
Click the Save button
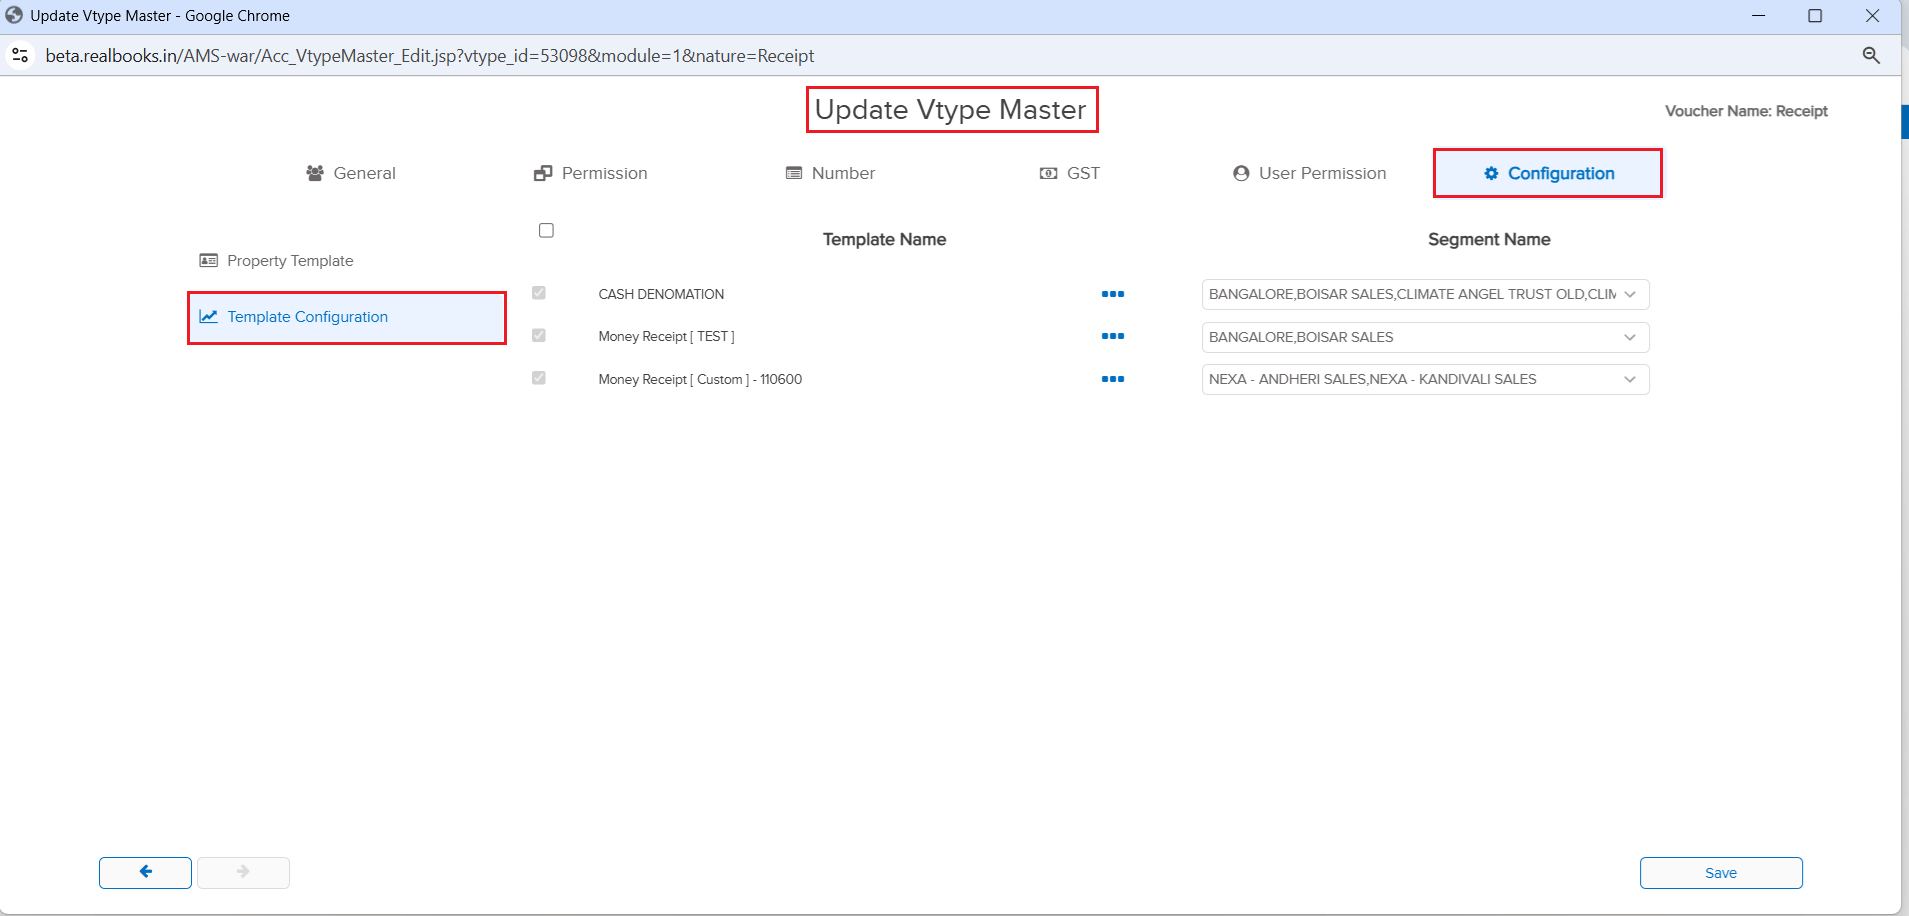[1720, 873]
